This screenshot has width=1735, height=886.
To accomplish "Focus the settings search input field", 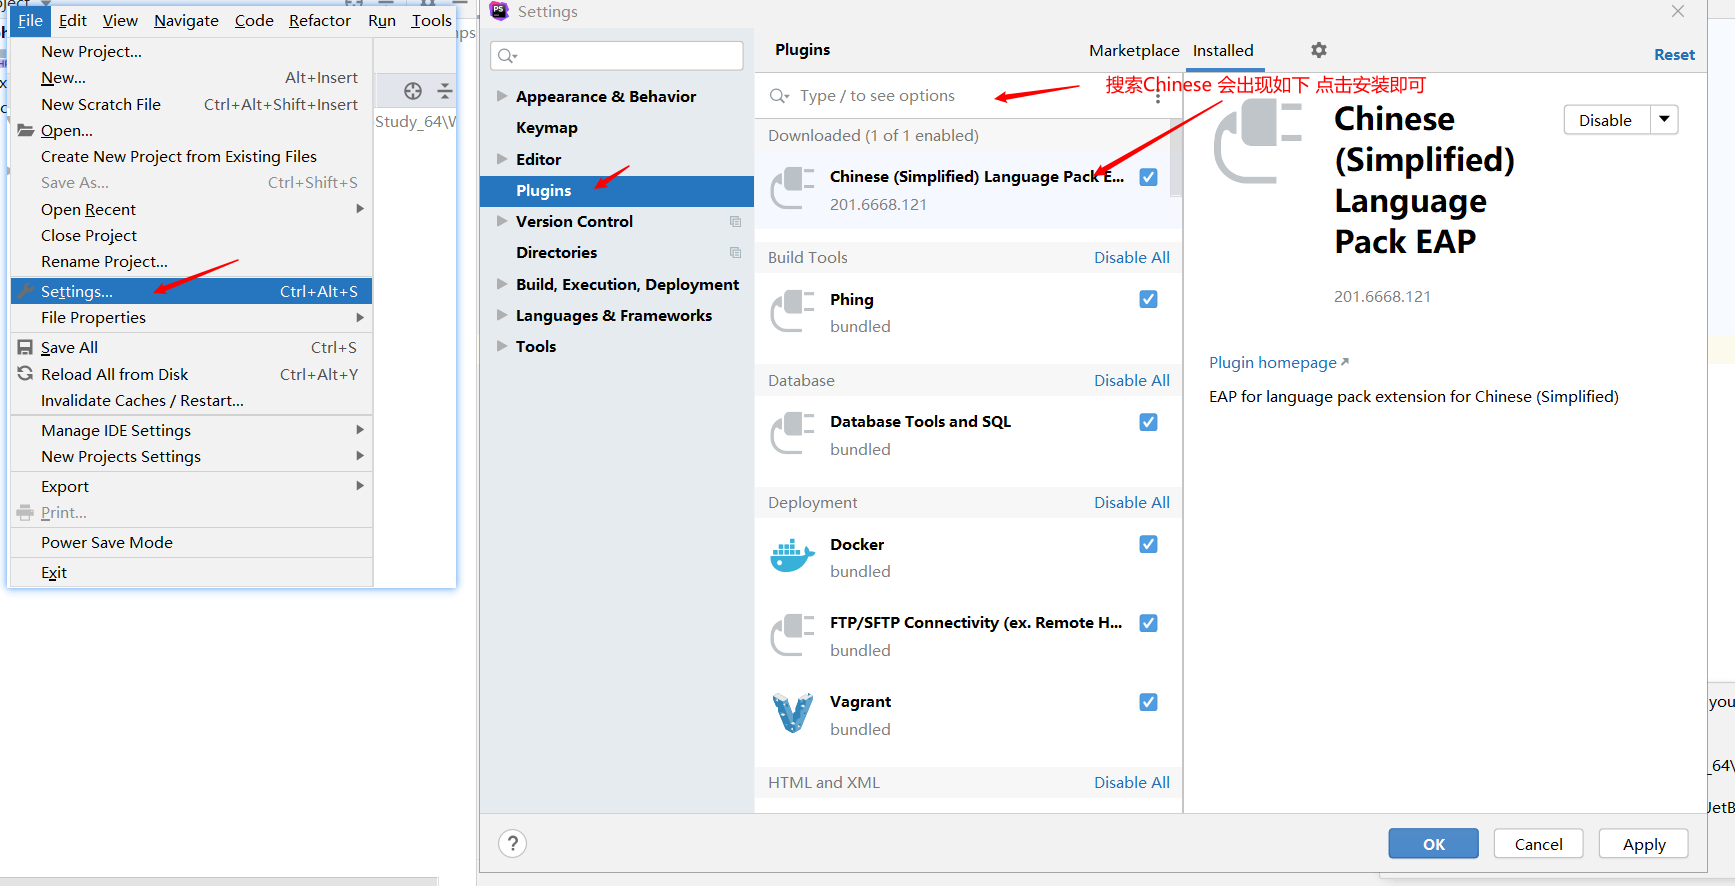I will click(617, 56).
